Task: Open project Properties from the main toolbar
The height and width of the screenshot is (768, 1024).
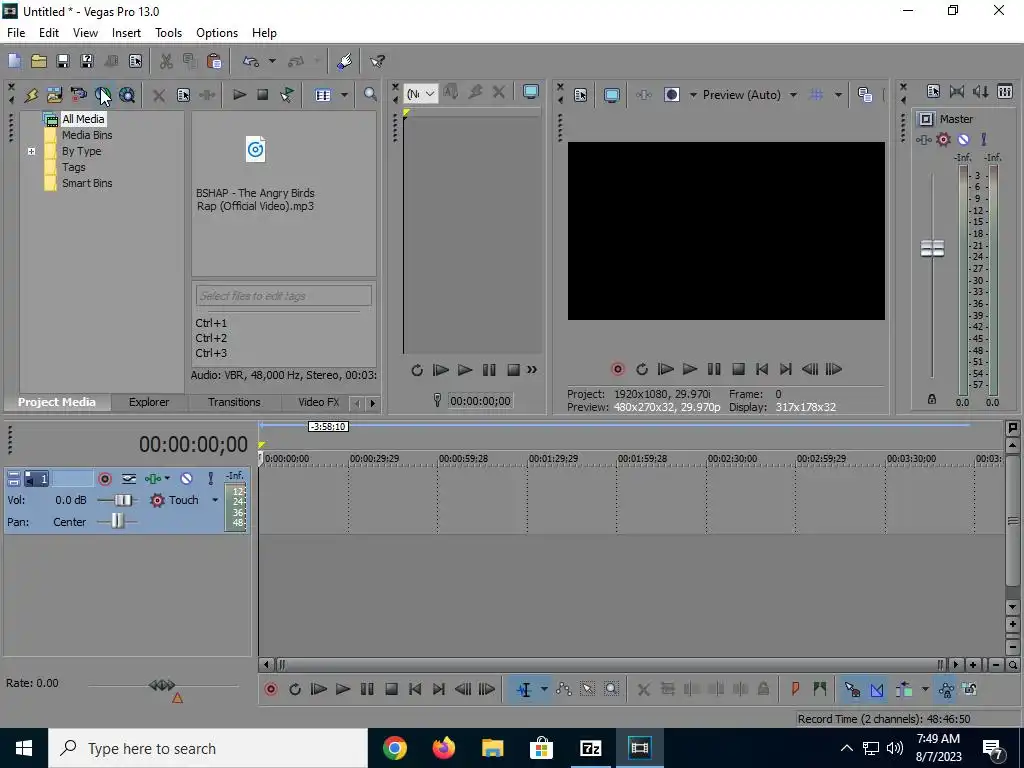Action: click(135, 61)
